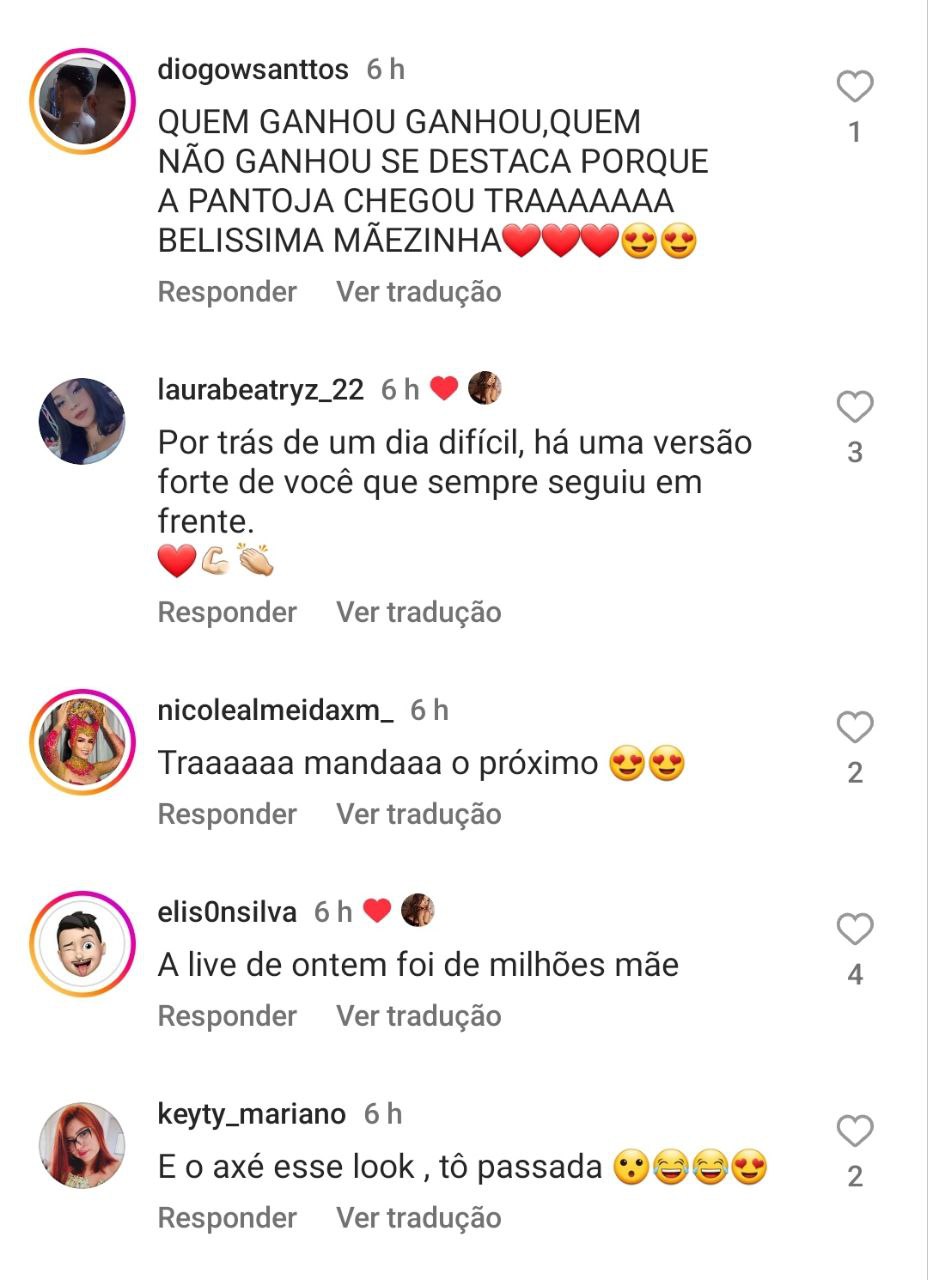Open keyty_mariano profile photo
Viewport: 928px width, 1280px height.
[82, 1145]
